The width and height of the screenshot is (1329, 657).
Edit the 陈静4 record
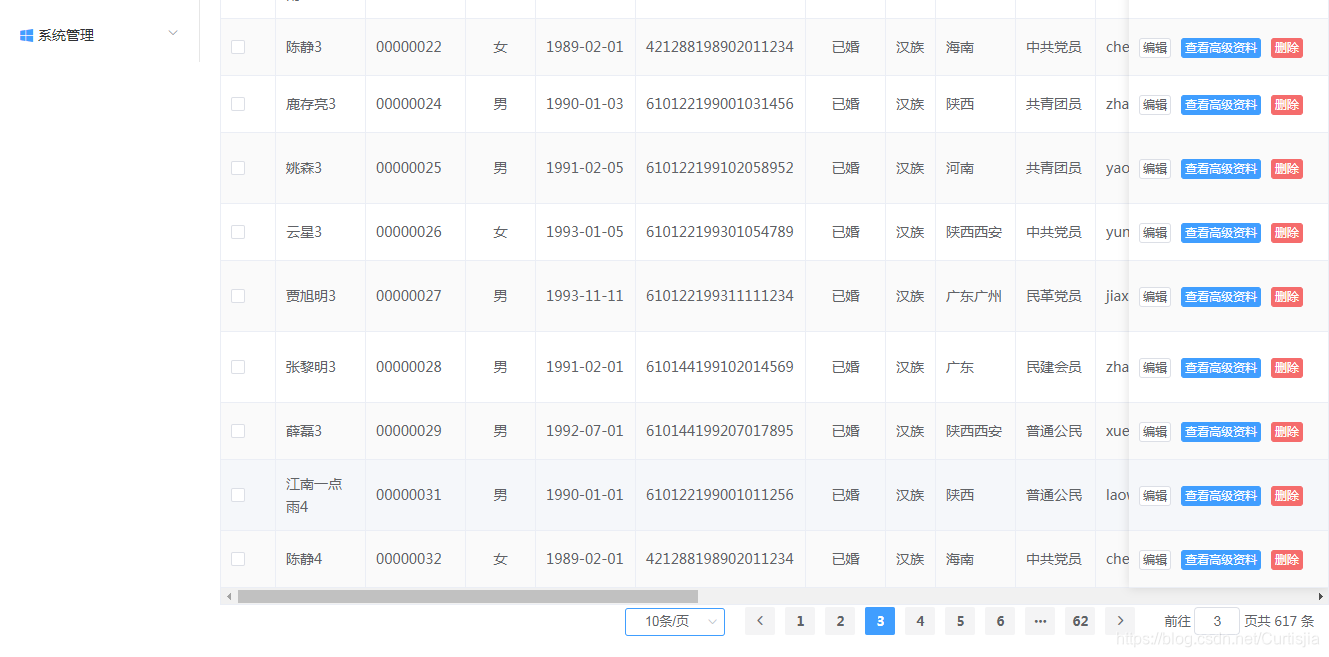1155,559
